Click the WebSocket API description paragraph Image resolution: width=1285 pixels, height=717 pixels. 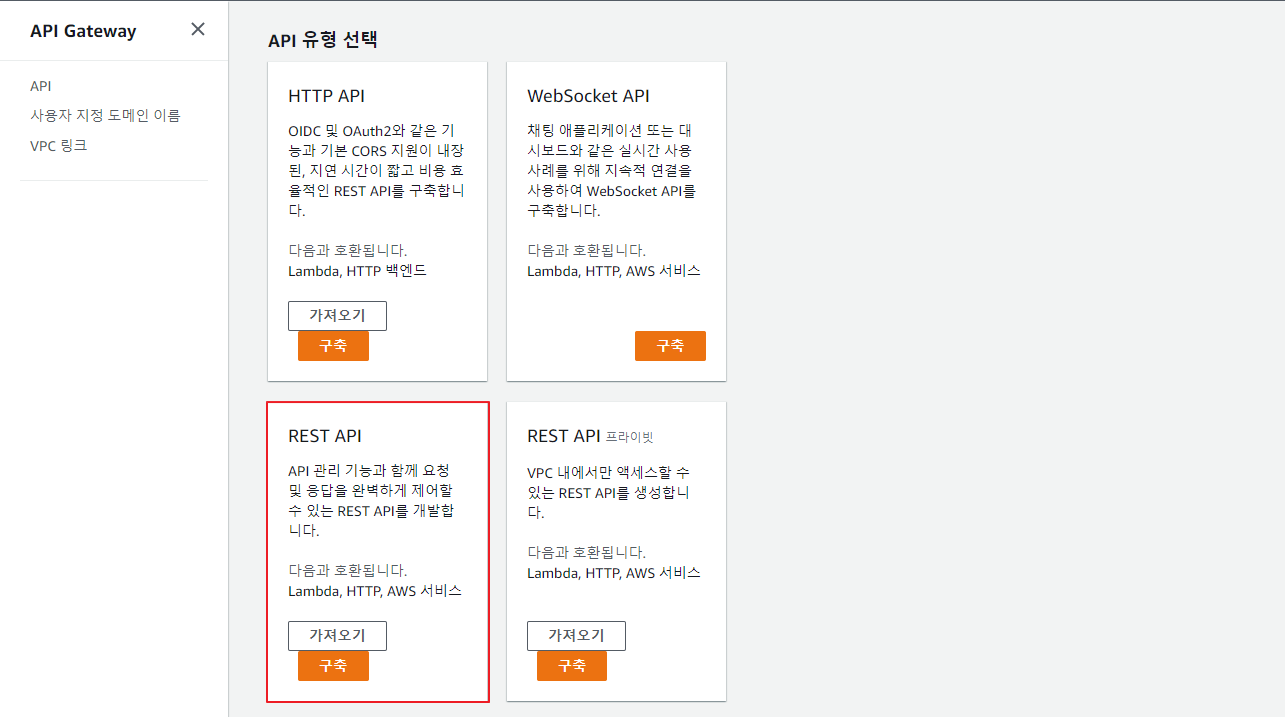coord(612,171)
